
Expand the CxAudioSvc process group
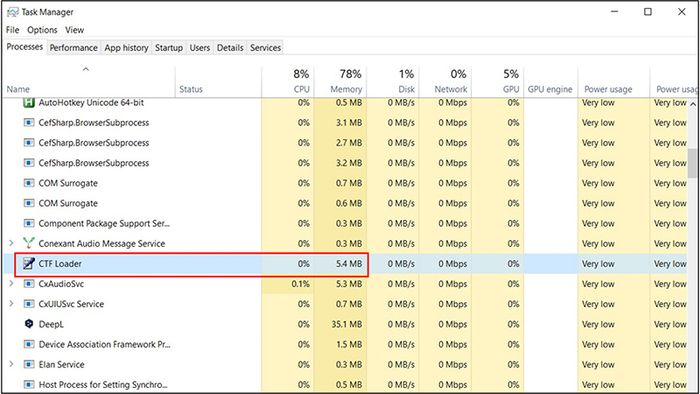click(x=11, y=284)
